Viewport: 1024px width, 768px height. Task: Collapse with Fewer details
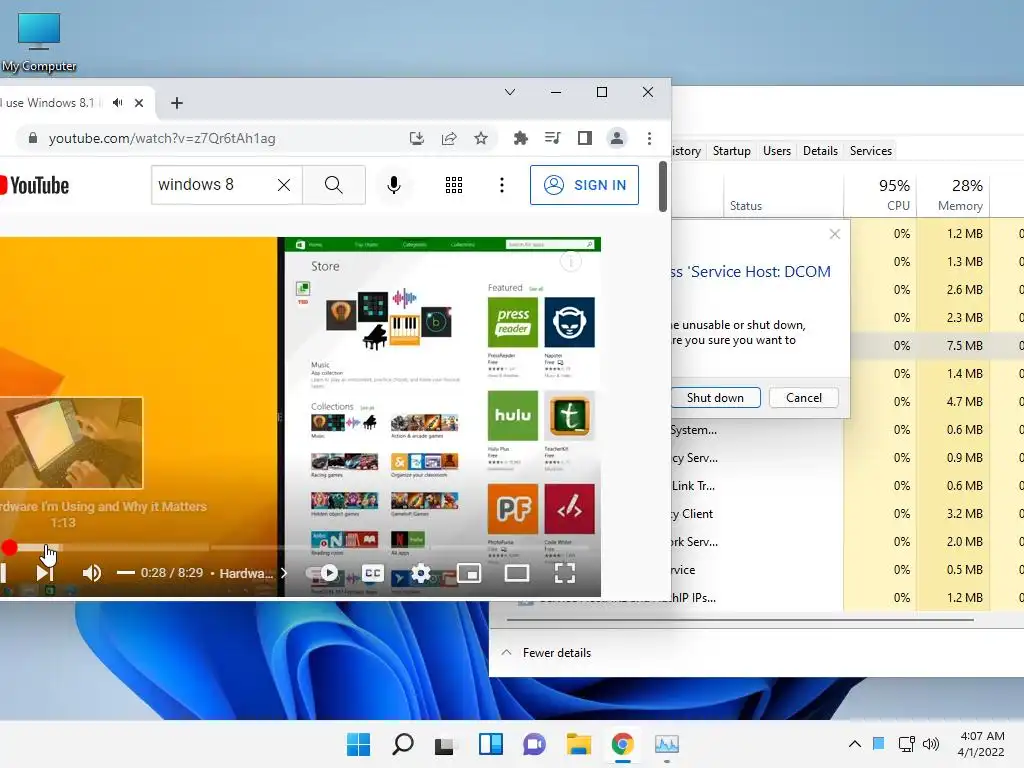point(546,652)
